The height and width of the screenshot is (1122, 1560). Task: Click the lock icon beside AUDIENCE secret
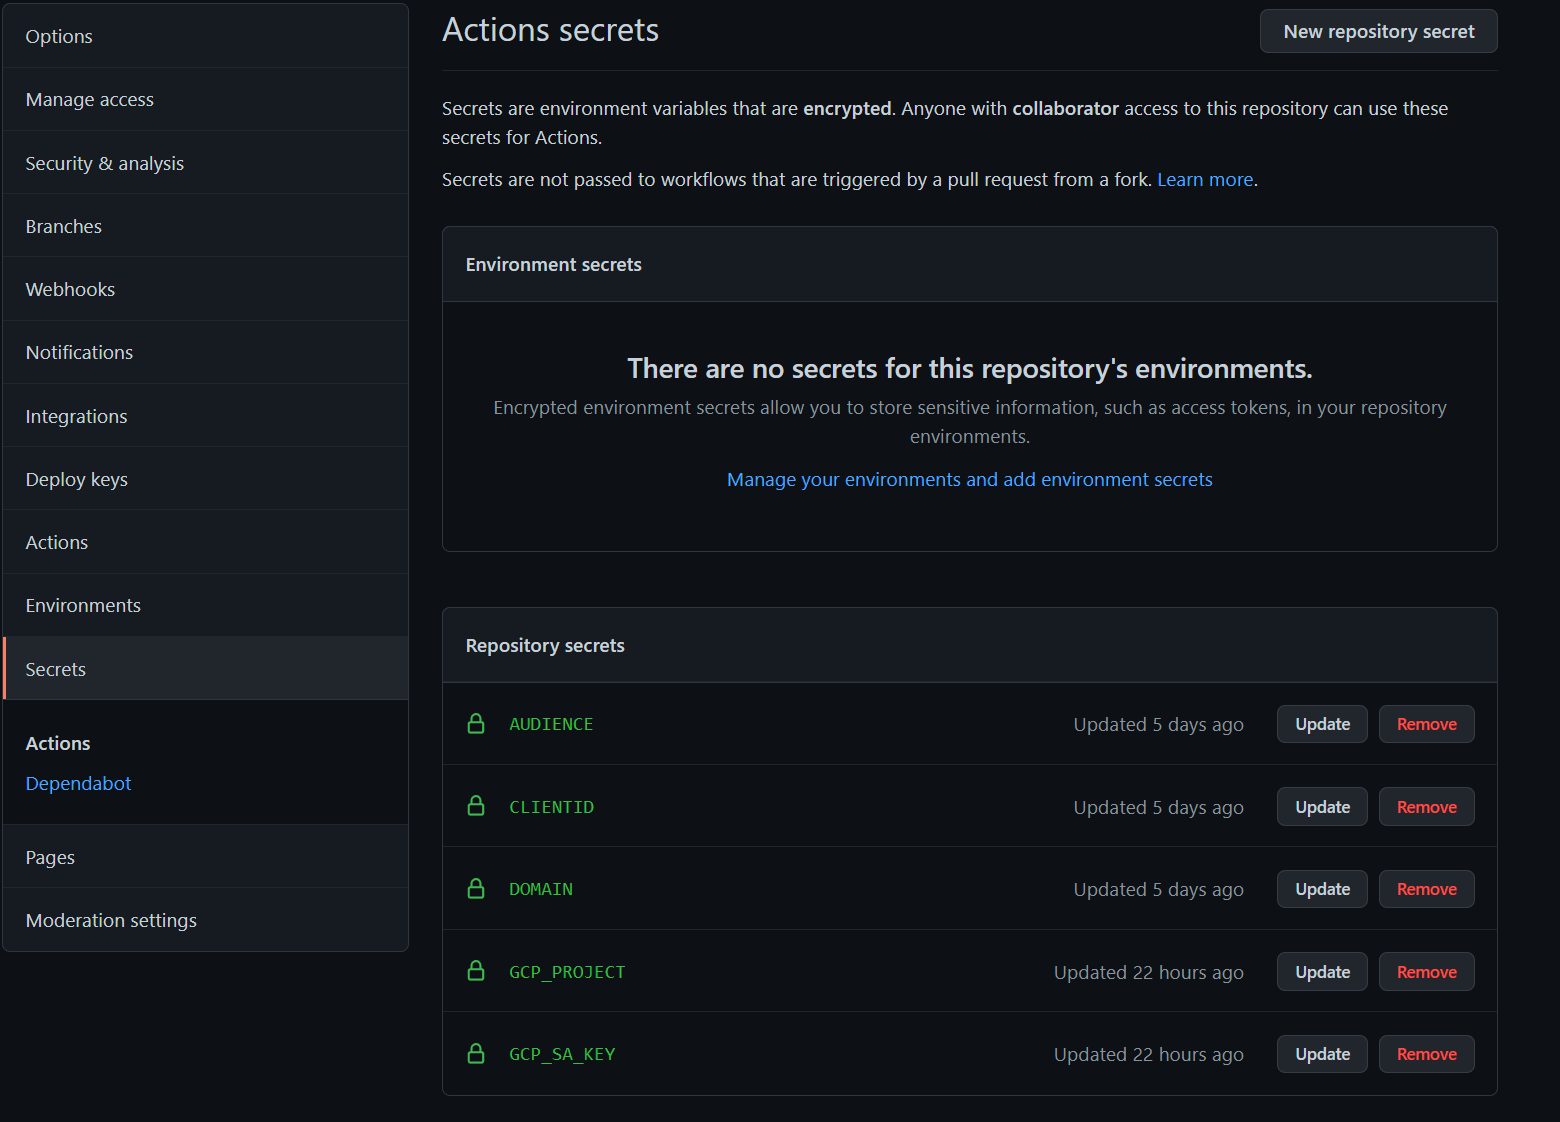(476, 723)
